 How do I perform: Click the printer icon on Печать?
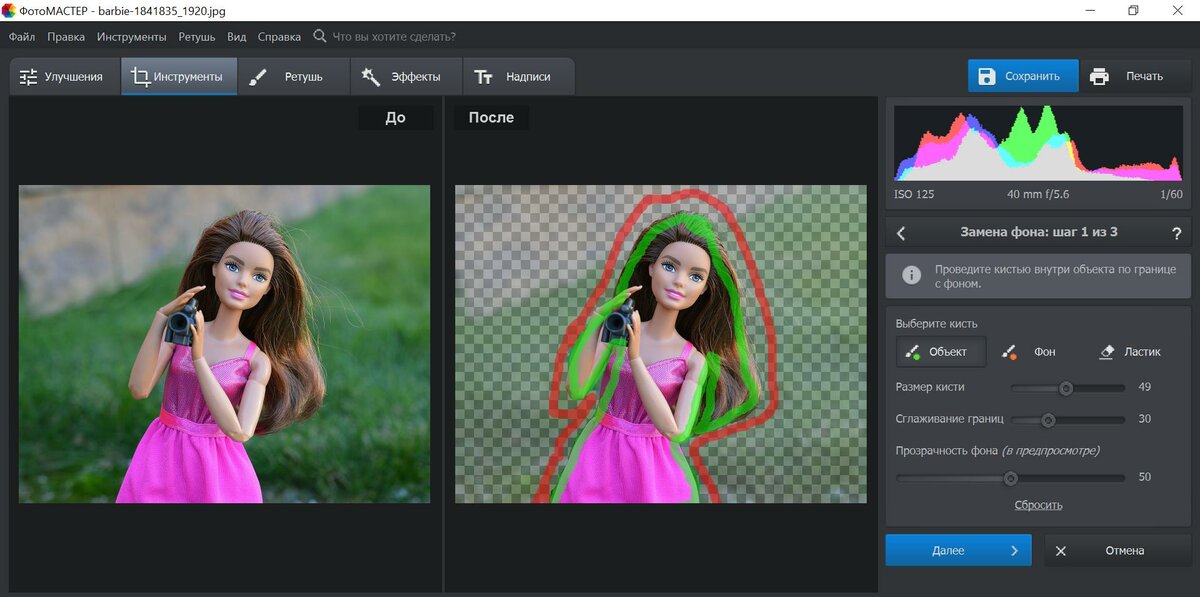tap(1100, 76)
